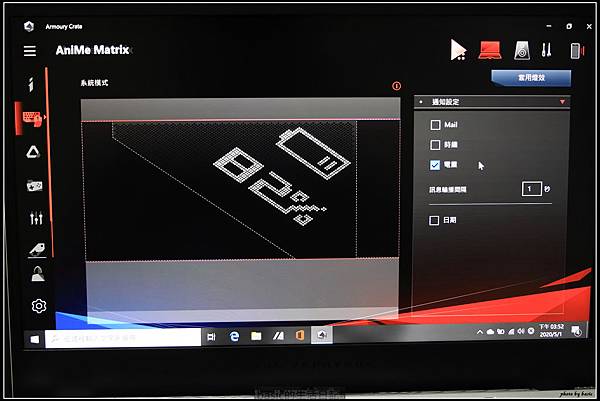
Task: Open the system info 'i' sidebar icon
Action: tap(31, 85)
